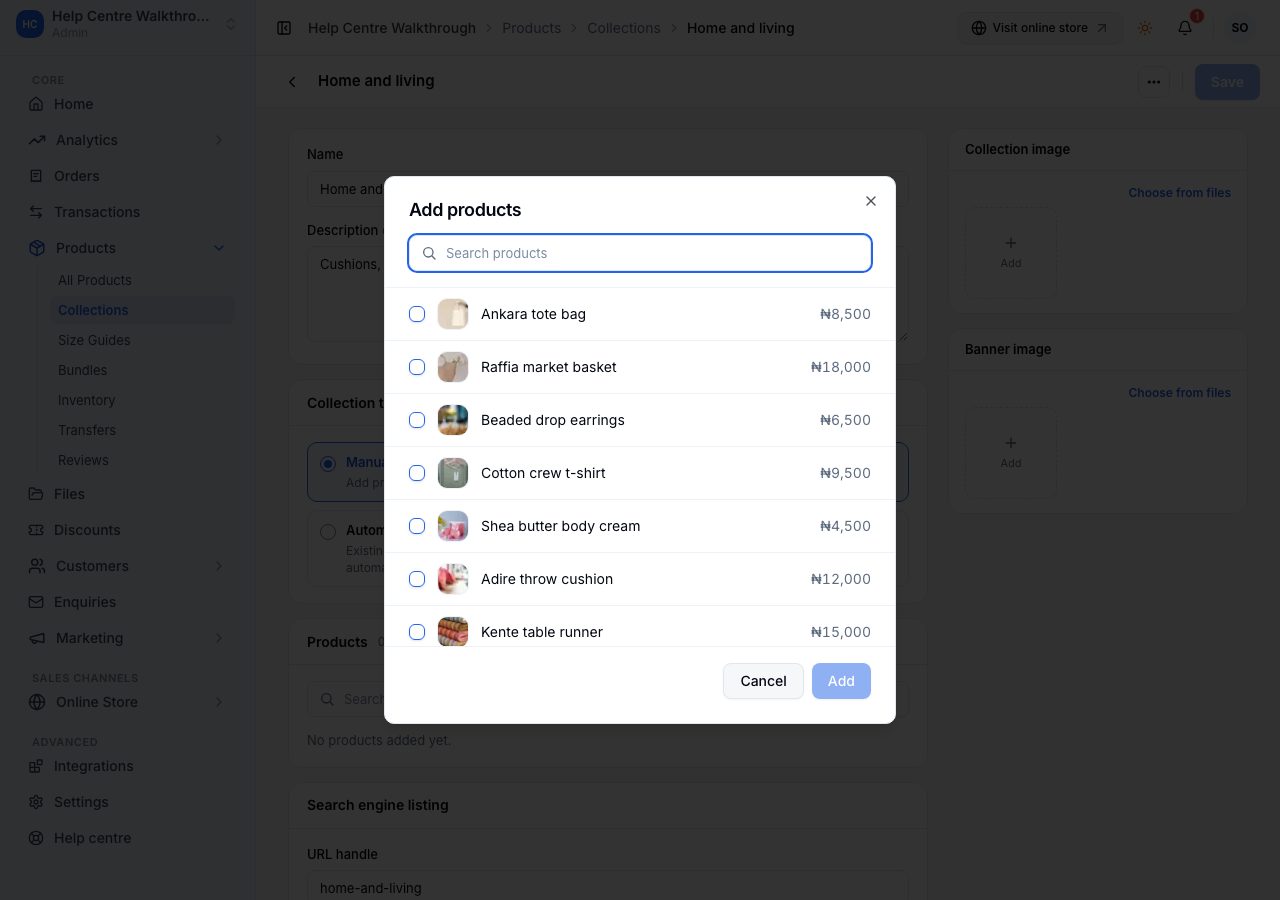Expand the Online Store submenu chevron
The width and height of the screenshot is (1280, 900).
pyautogui.click(x=219, y=702)
